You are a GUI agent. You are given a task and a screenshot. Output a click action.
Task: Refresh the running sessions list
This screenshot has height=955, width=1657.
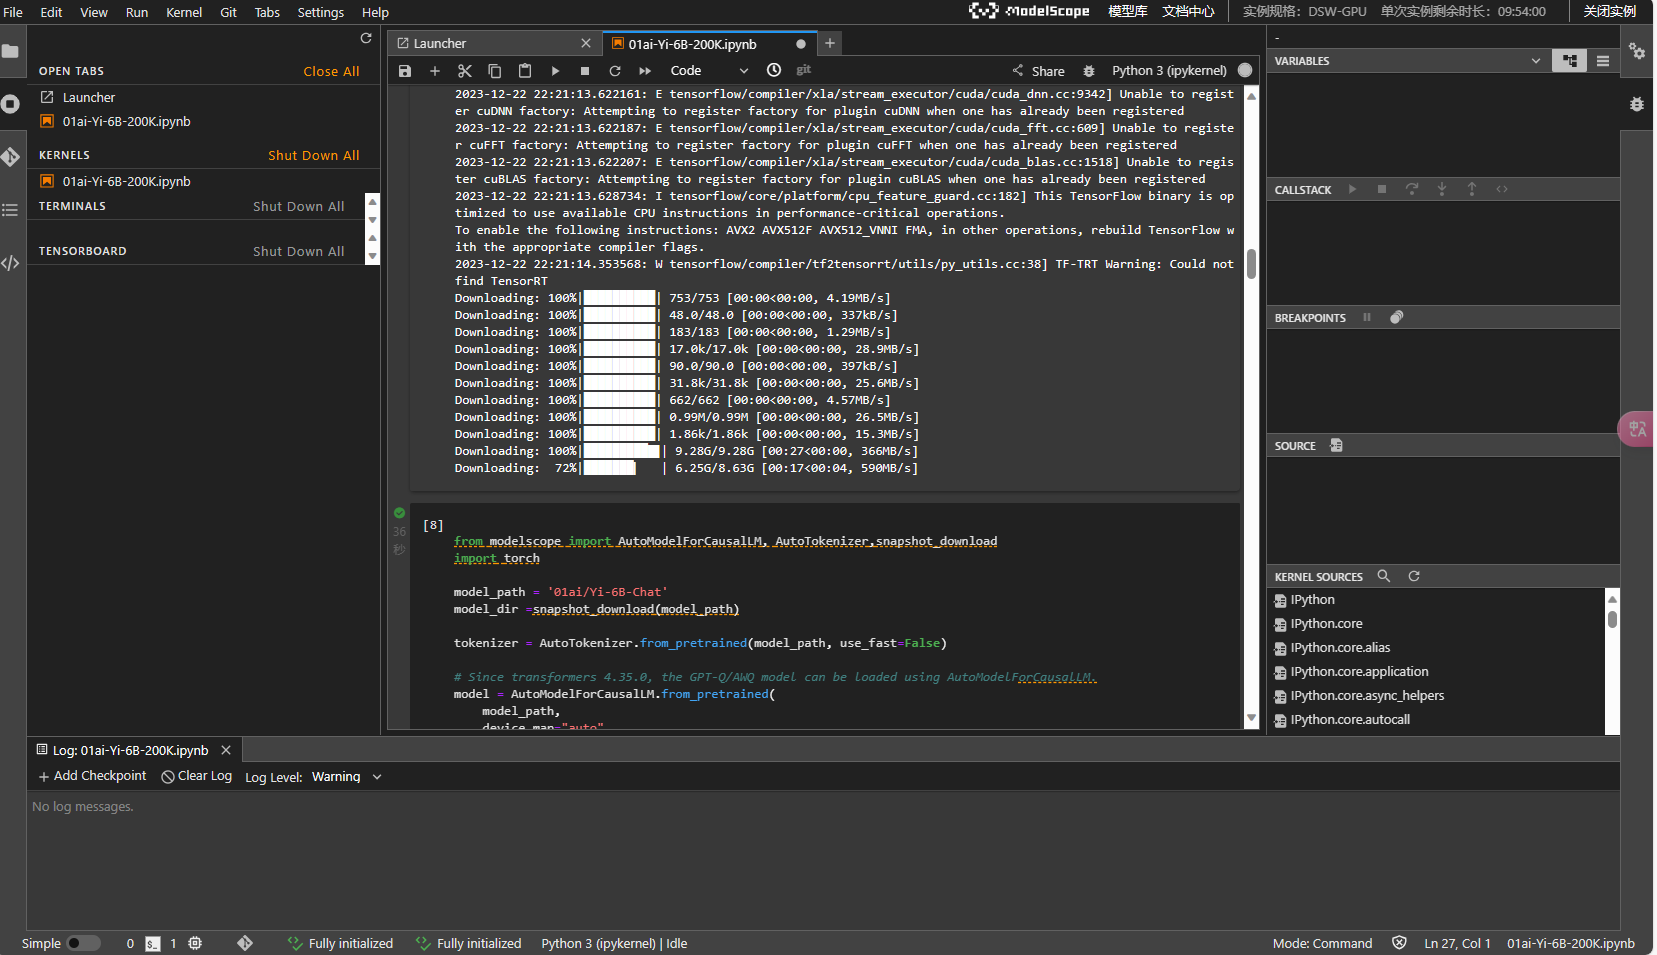click(x=366, y=38)
